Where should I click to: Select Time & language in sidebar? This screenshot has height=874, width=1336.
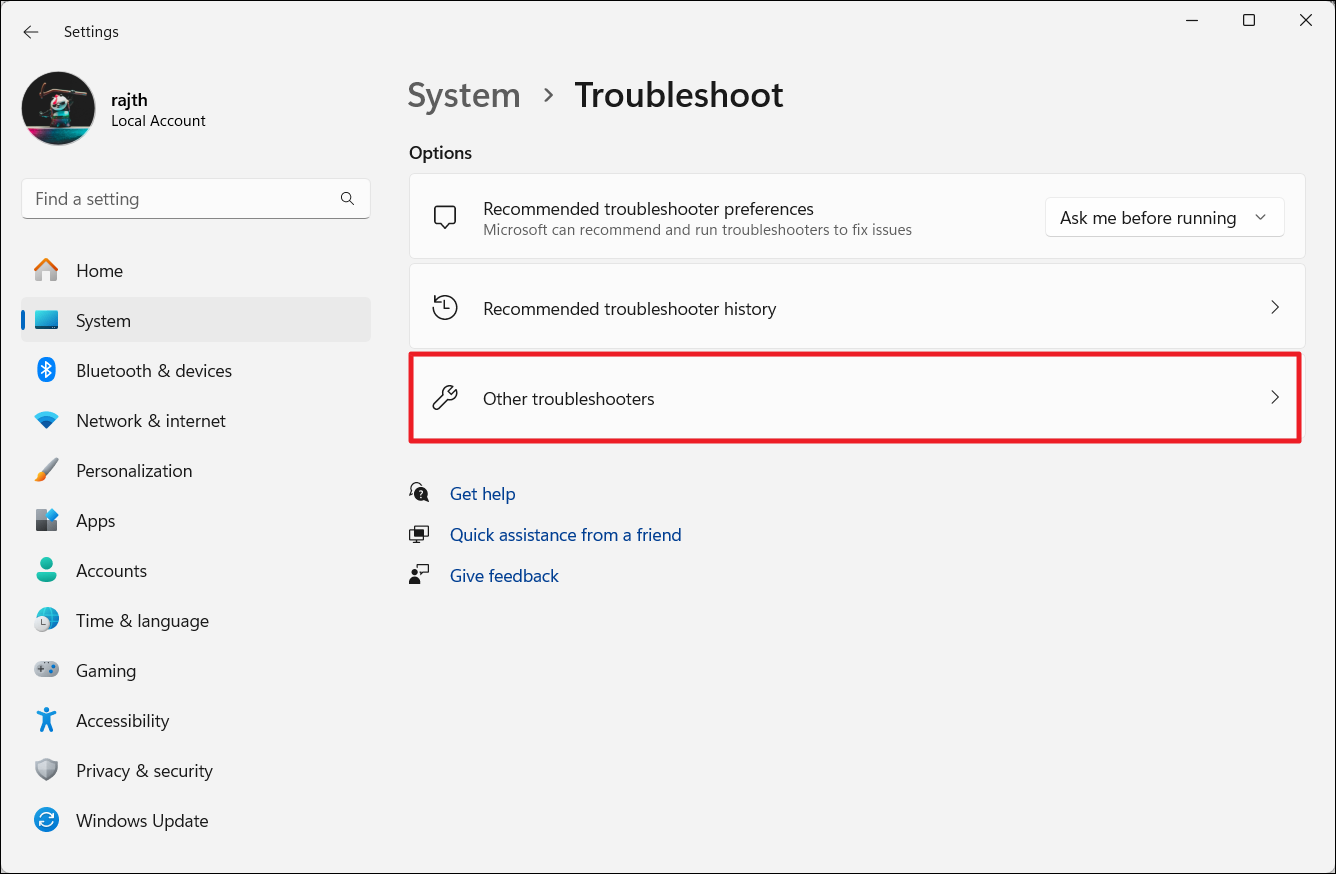pos(142,621)
